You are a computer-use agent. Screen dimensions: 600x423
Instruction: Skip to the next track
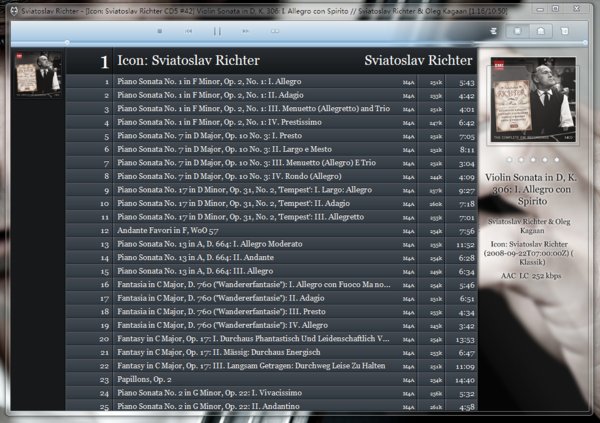(245, 31)
